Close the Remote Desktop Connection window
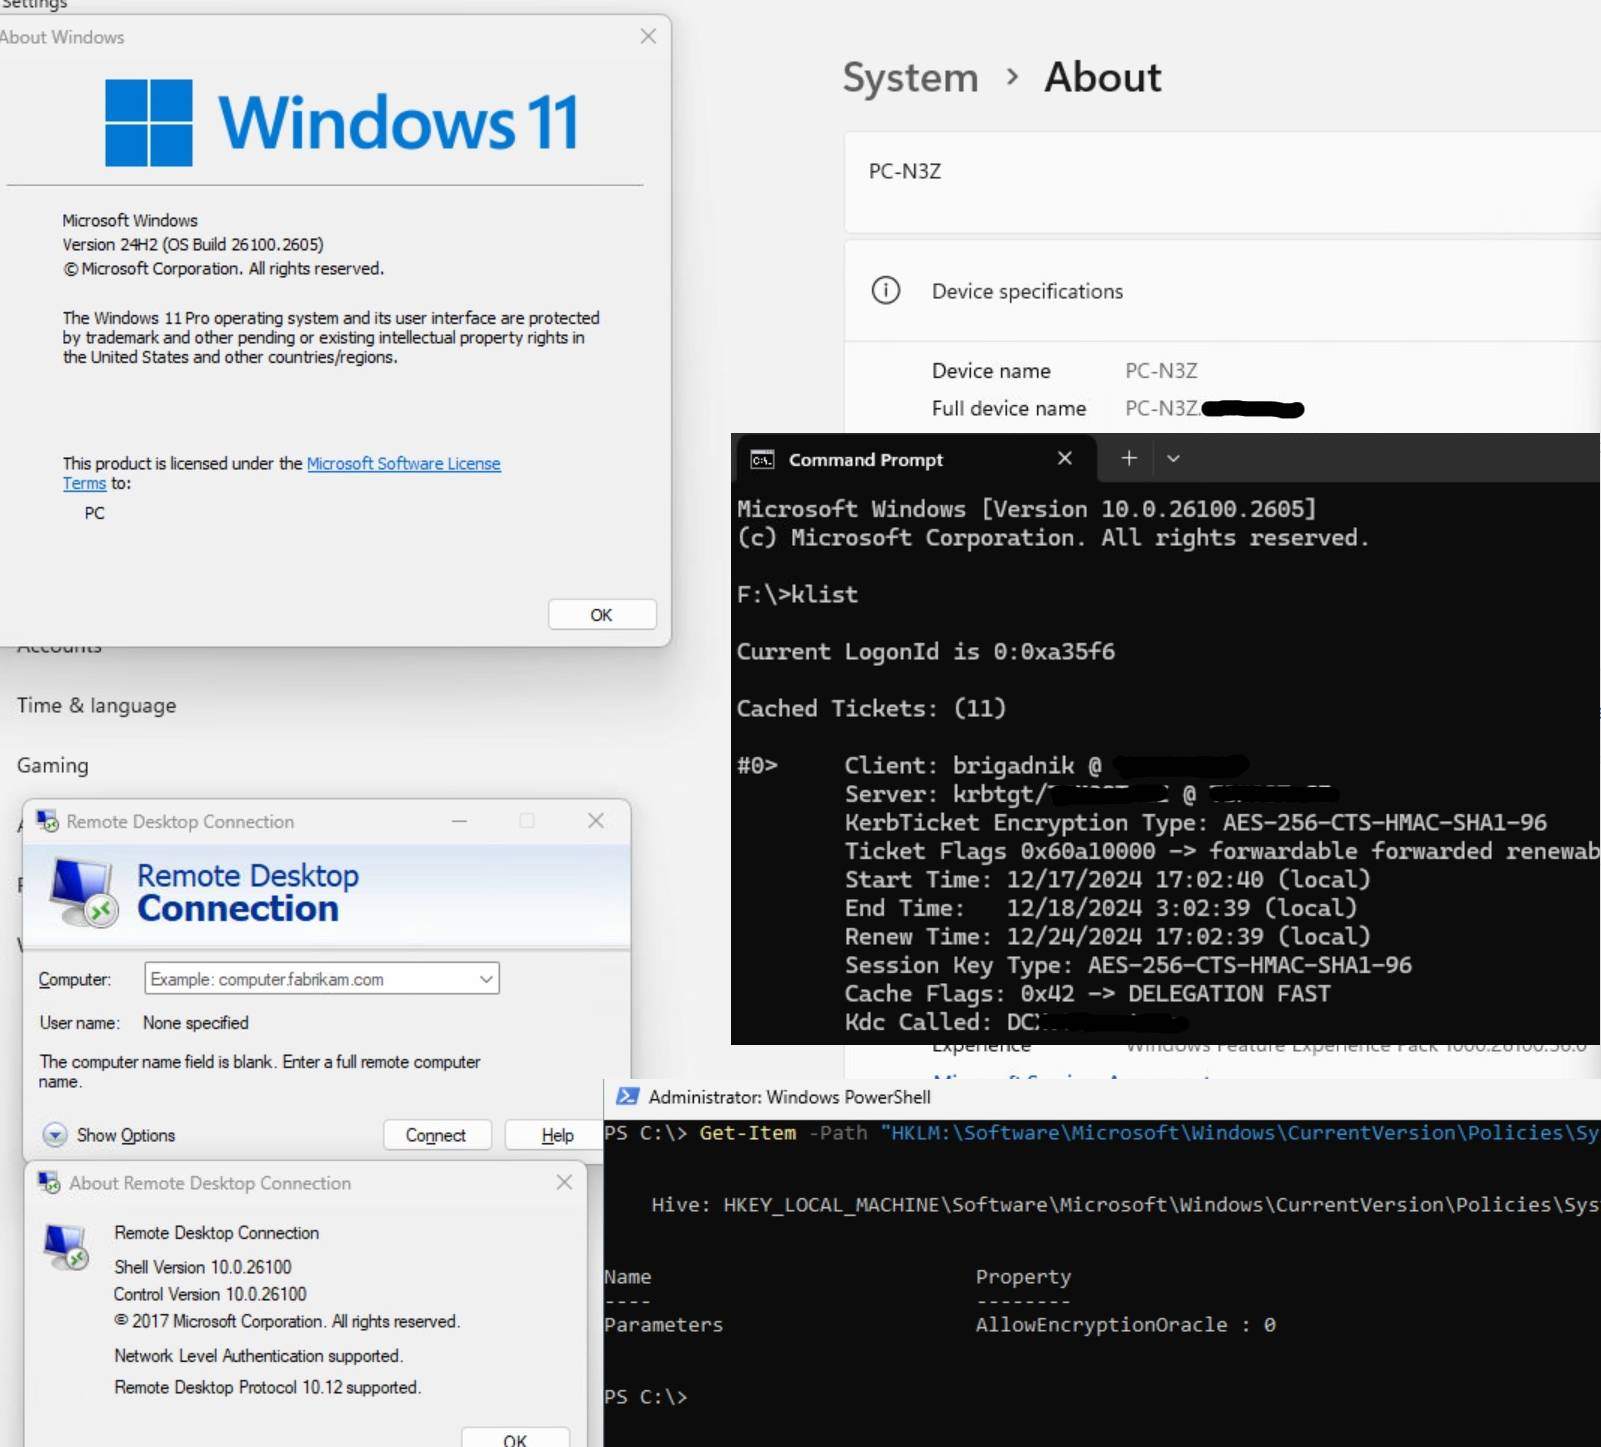The width and height of the screenshot is (1601, 1447). pos(596,821)
